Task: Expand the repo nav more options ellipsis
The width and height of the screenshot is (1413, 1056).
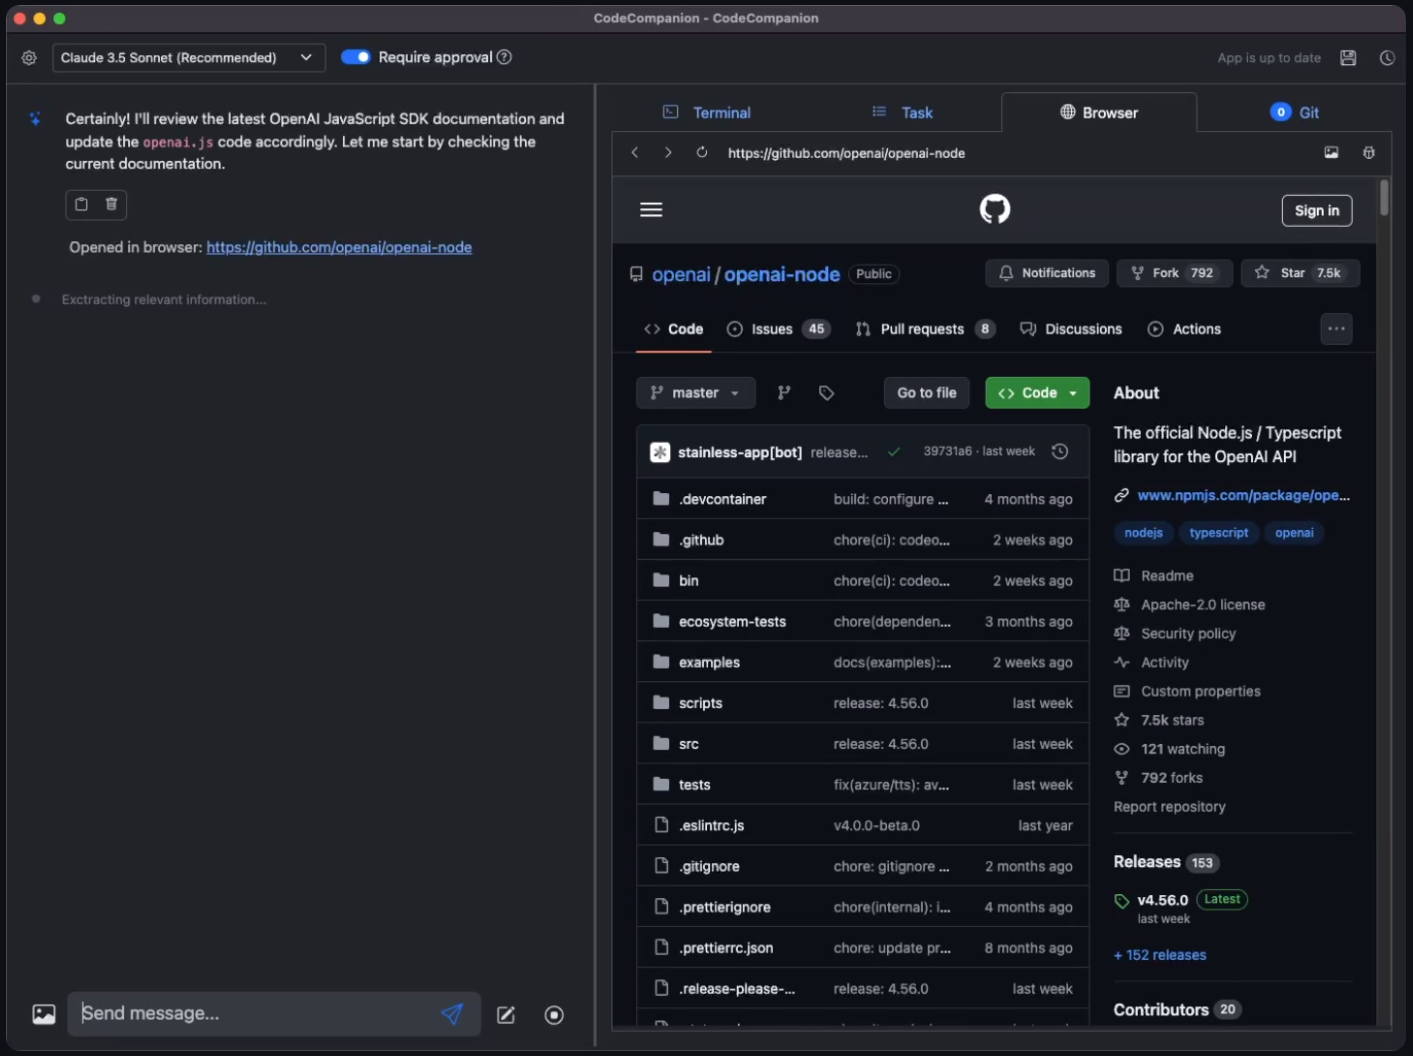Action: 1336,329
